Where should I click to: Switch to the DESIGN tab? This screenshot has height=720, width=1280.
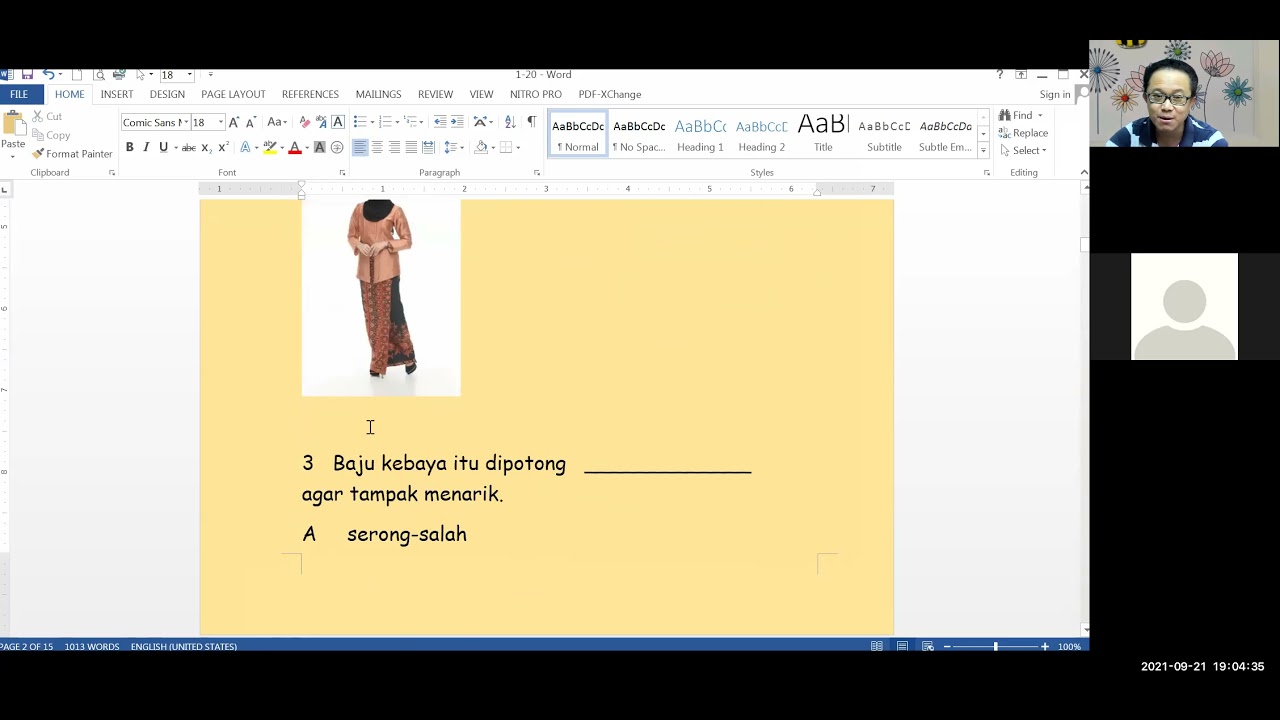[167, 94]
